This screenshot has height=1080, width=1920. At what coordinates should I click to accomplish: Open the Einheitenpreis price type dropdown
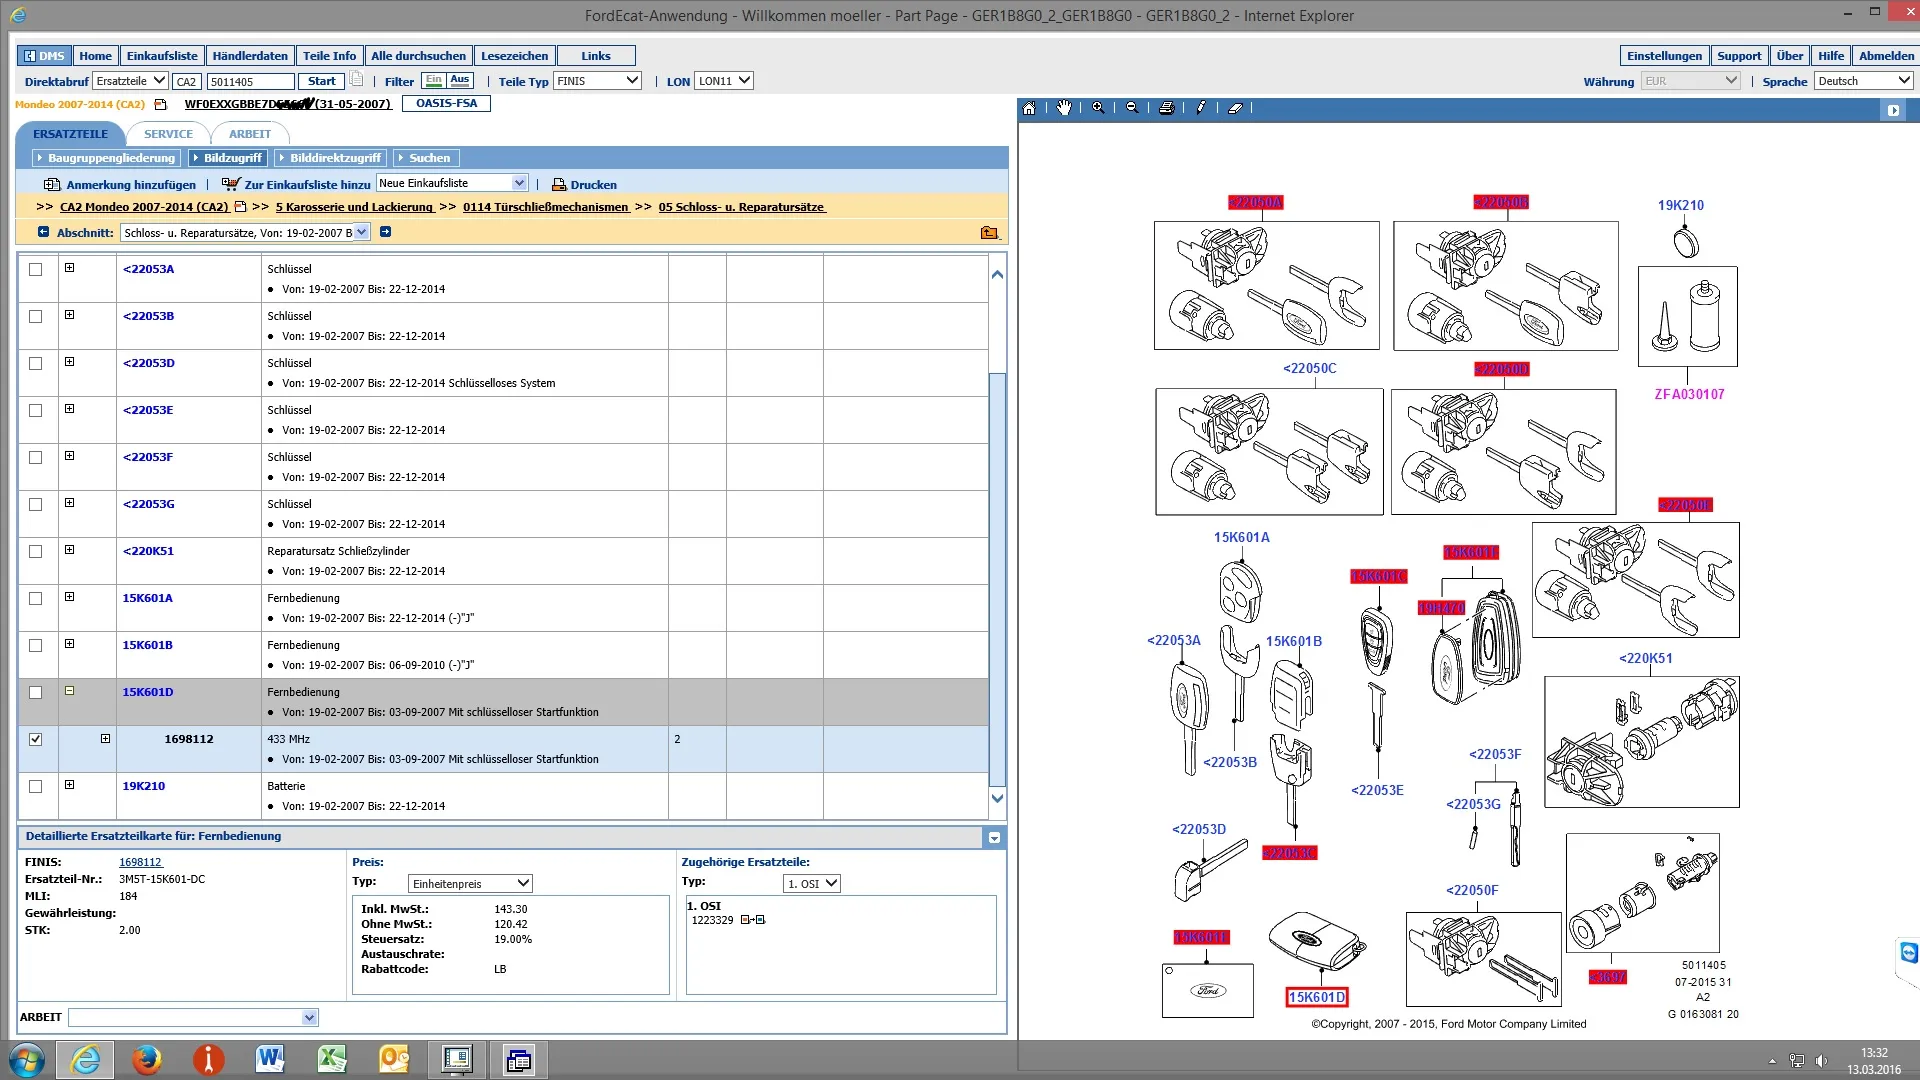(470, 883)
